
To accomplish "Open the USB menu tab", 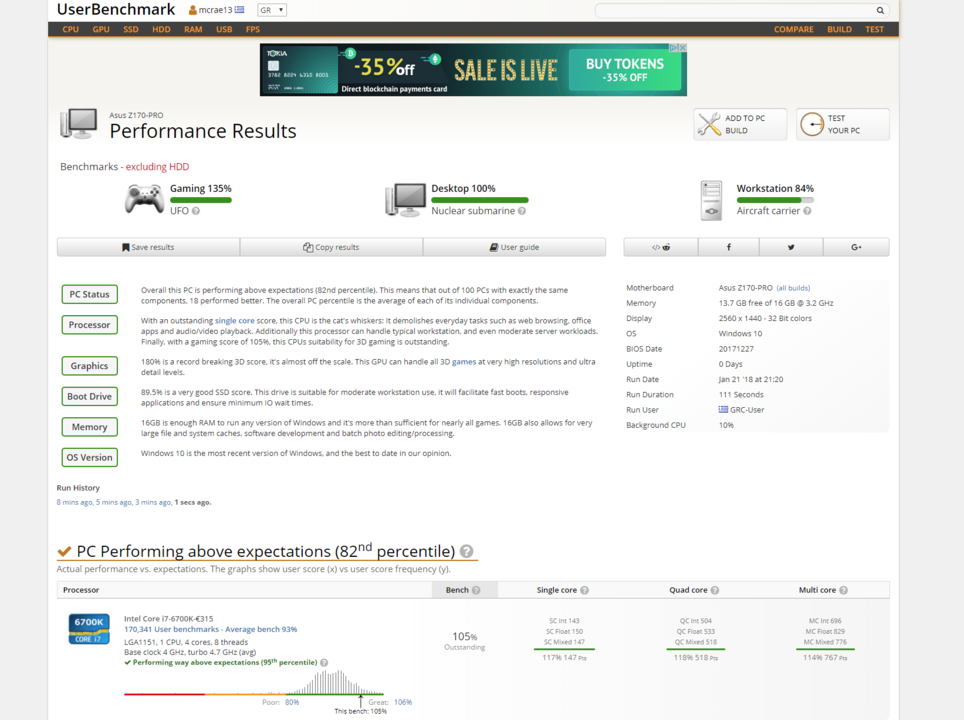I will click(x=224, y=30).
